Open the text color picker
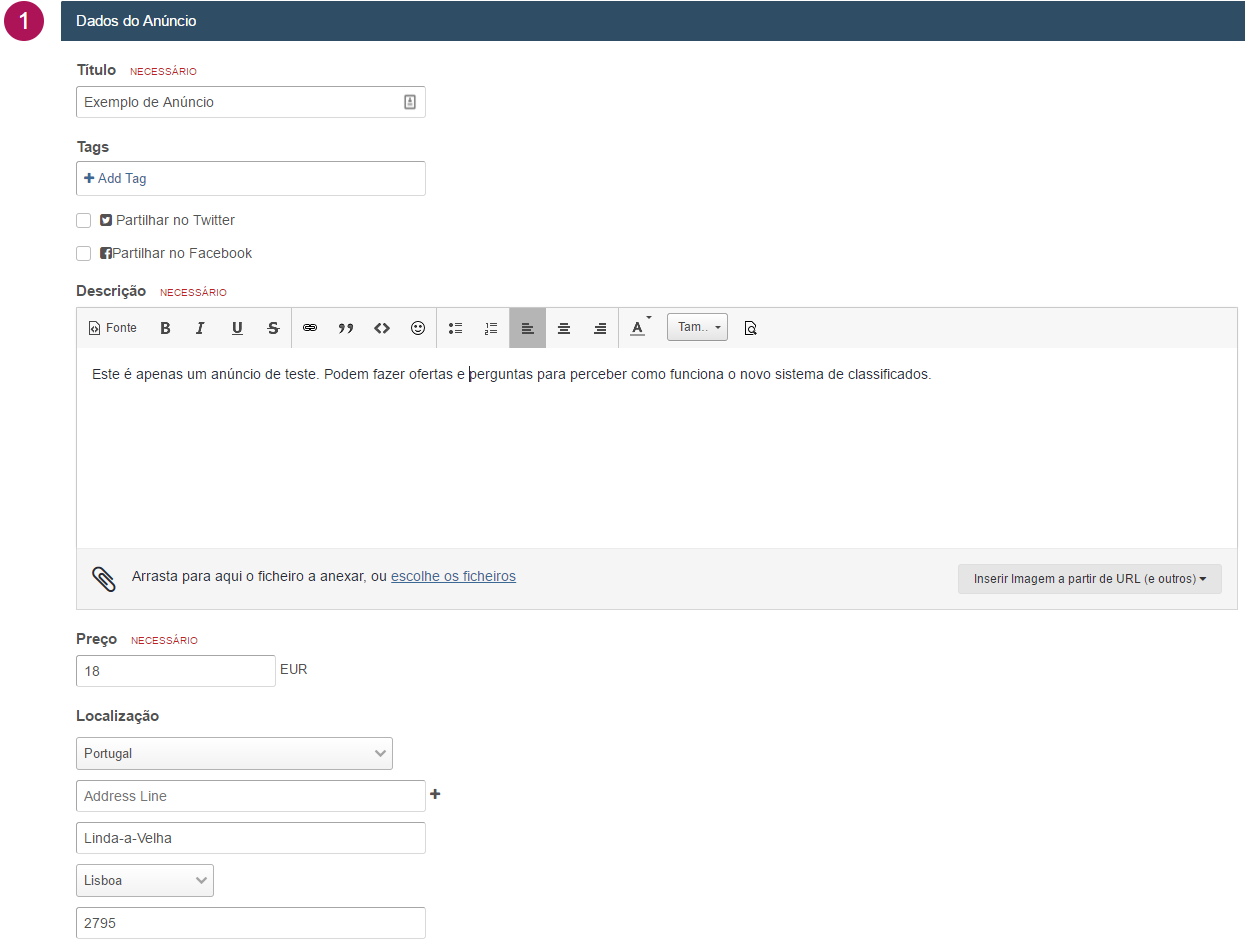Screen dimensions: 1245x939 point(638,328)
